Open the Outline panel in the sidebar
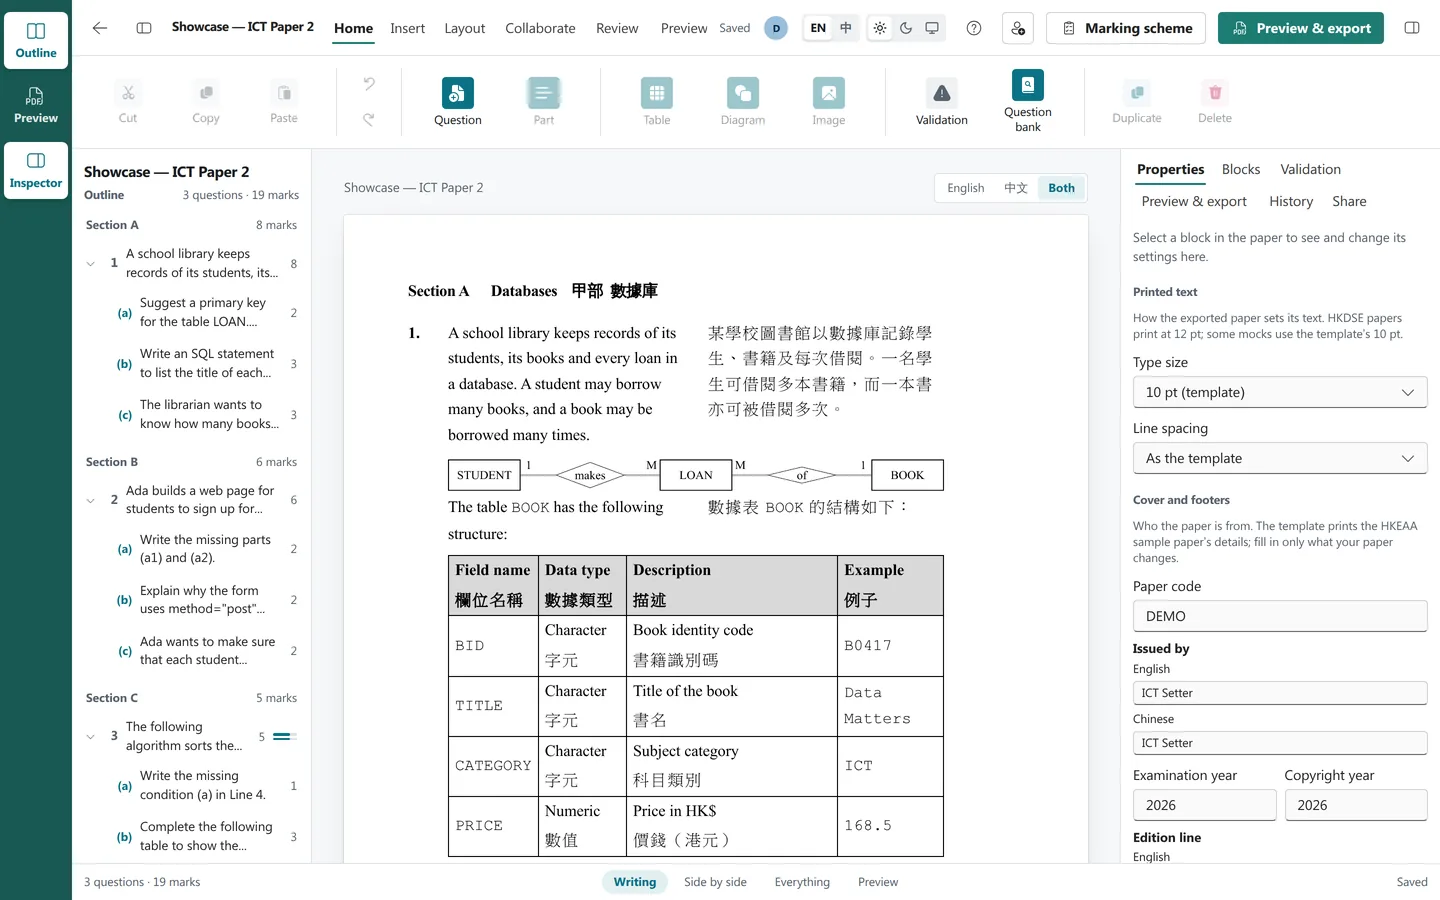This screenshot has height=900, width=1440. point(36,40)
